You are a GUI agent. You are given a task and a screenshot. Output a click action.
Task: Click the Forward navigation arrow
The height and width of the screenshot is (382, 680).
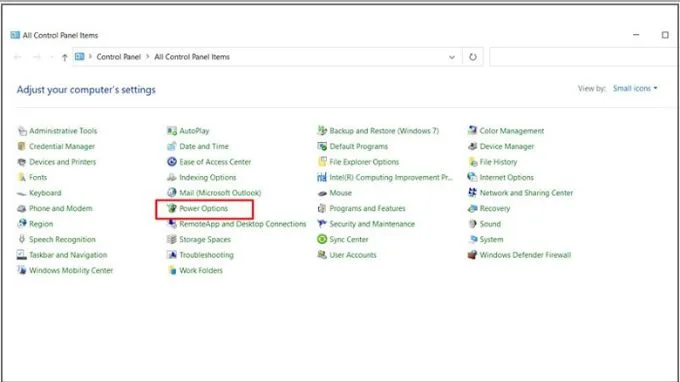(37, 57)
